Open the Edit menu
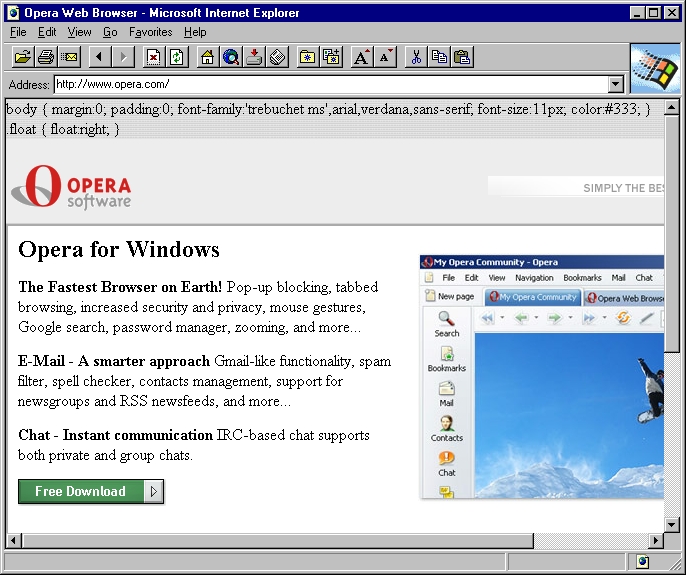This screenshot has width=686, height=575. tap(47, 32)
